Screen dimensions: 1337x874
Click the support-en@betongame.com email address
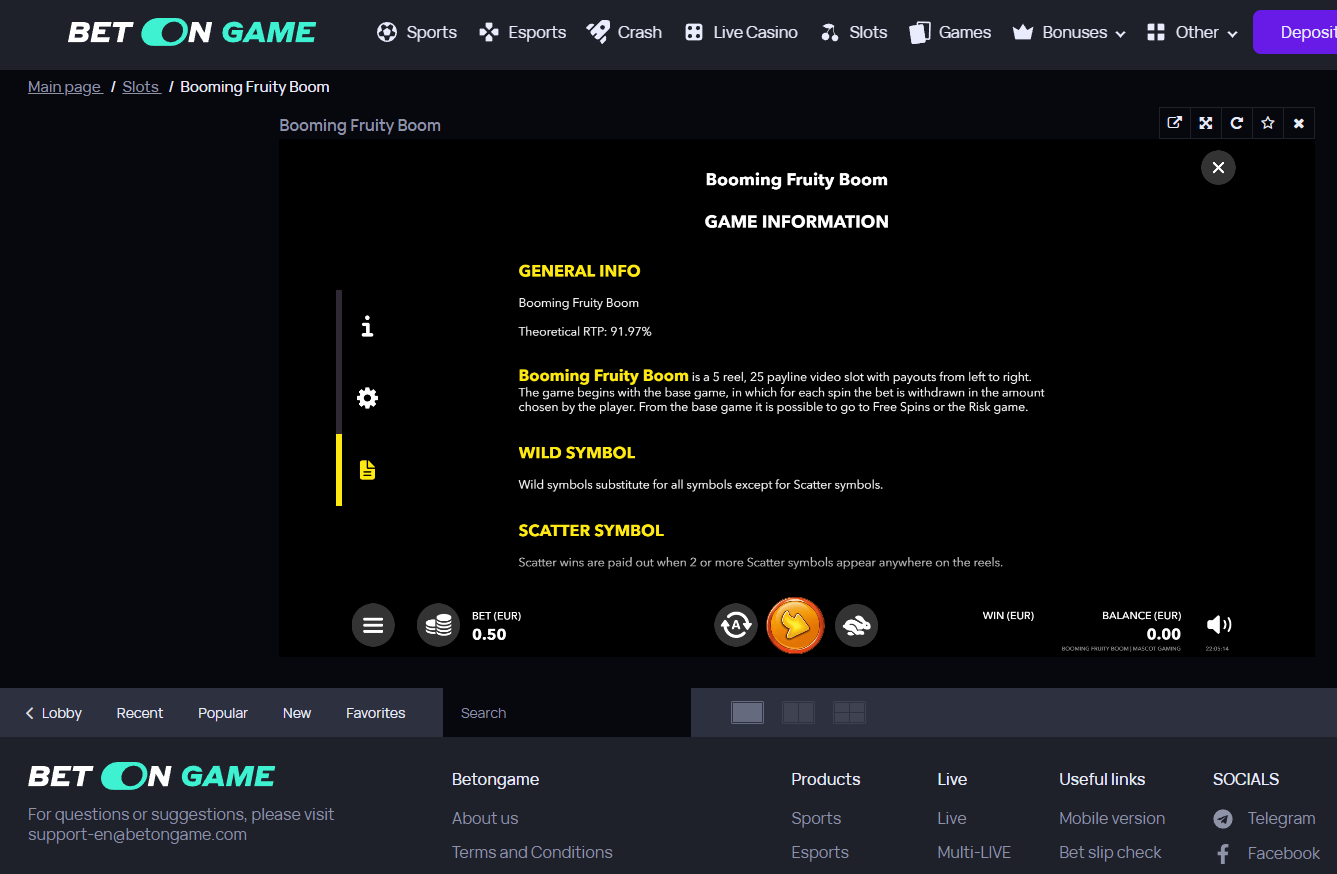(x=137, y=835)
